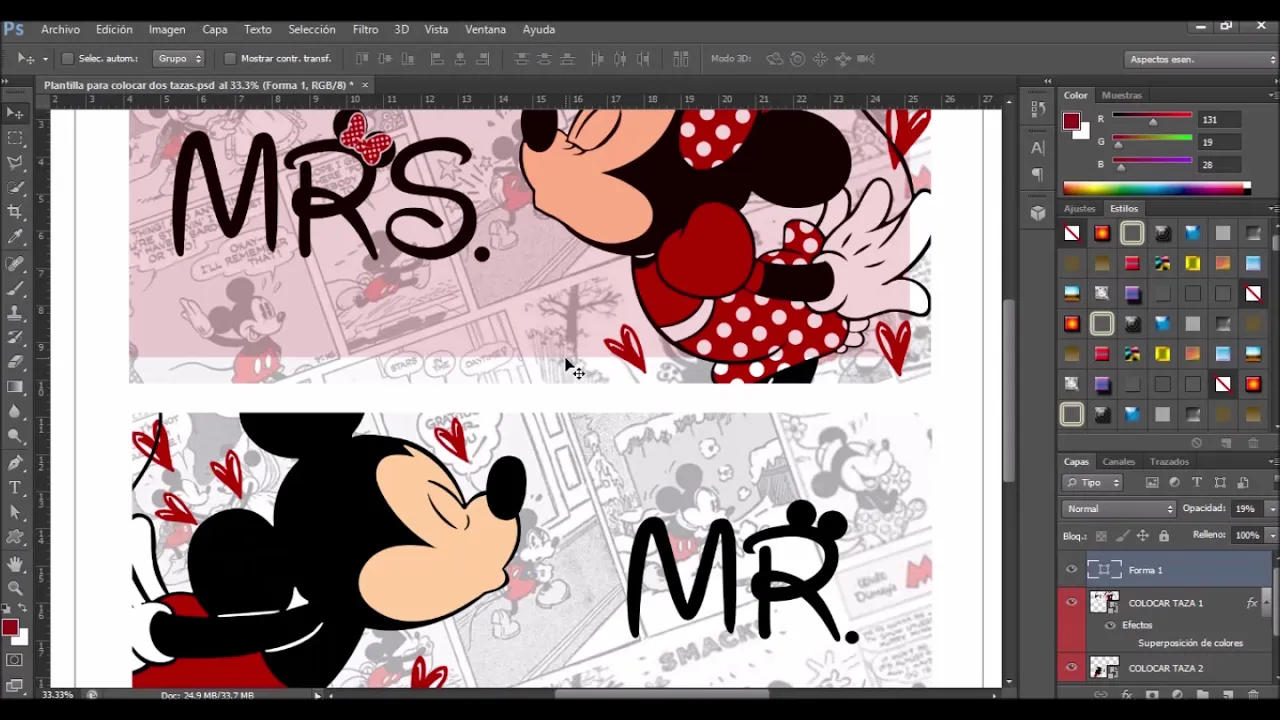Open the Normal blend mode dropdown

coord(1120,509)
